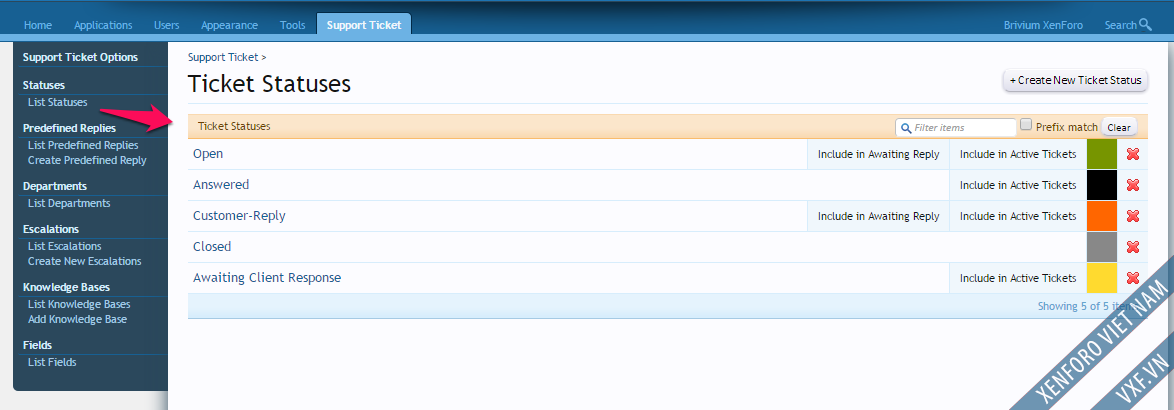Open Create New Escalations link
1174x410 pixels.
click(85, 261)
